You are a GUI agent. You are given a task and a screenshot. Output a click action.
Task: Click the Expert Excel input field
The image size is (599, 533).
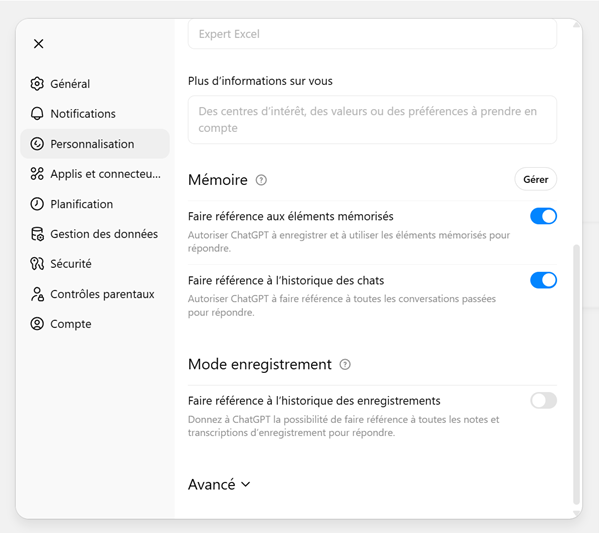pyautogui.click(x=372, y=34)
